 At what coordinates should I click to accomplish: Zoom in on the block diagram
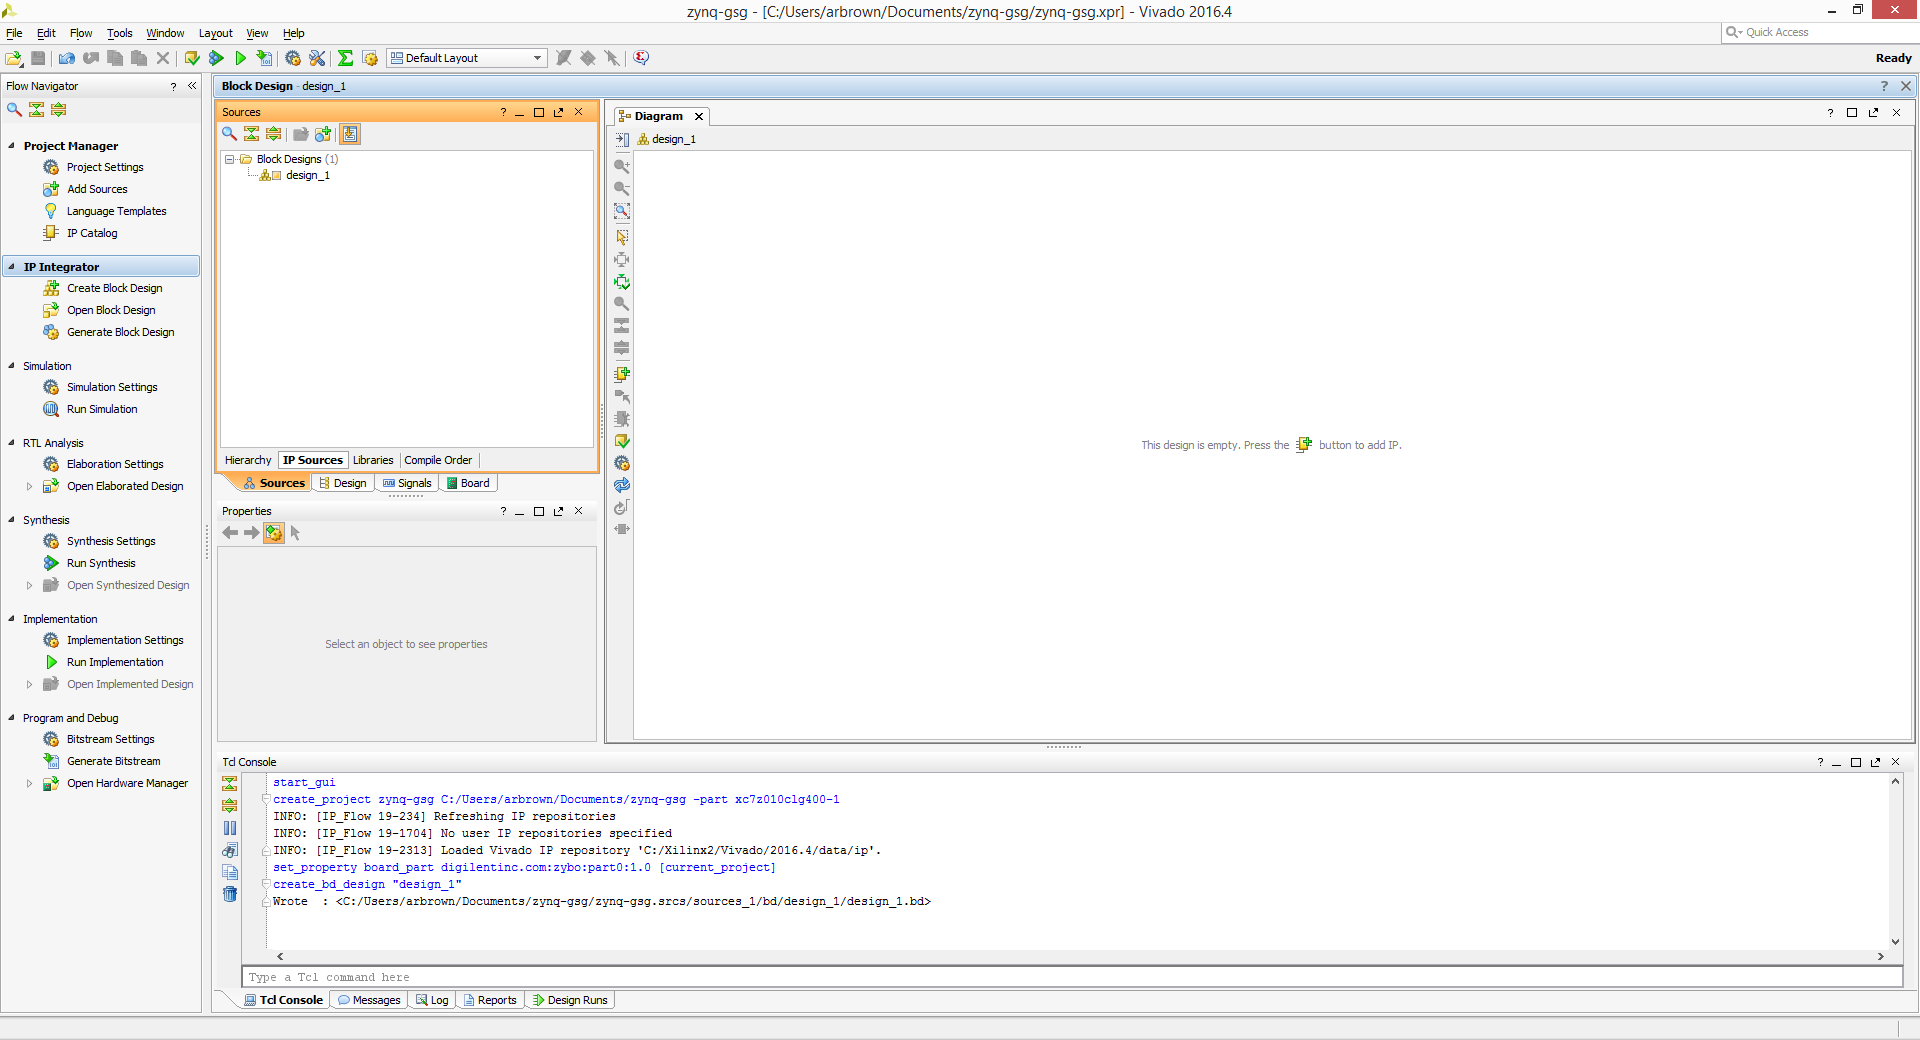point(622,166)
